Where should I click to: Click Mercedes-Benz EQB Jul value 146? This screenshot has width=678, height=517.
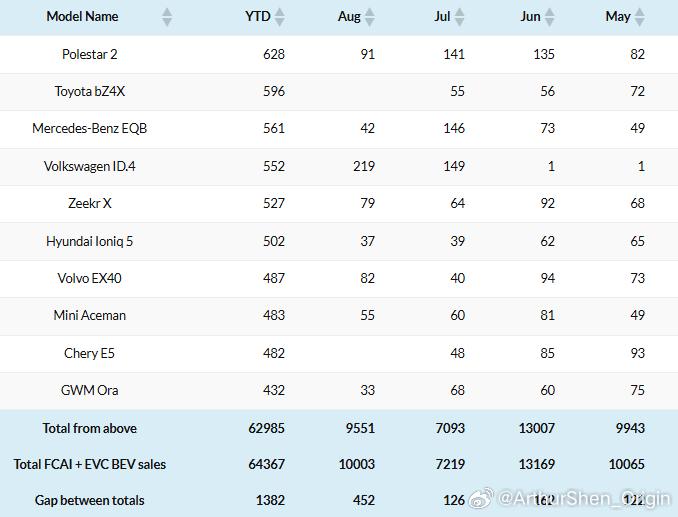[454, 128]
